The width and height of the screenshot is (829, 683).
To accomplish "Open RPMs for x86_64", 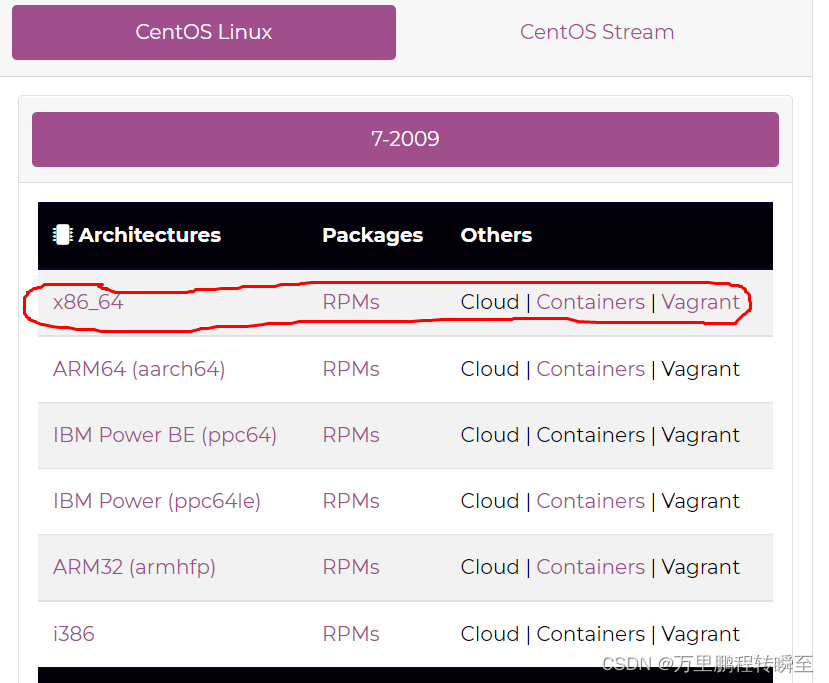I will pyautogui.click(x=351, y=302).
